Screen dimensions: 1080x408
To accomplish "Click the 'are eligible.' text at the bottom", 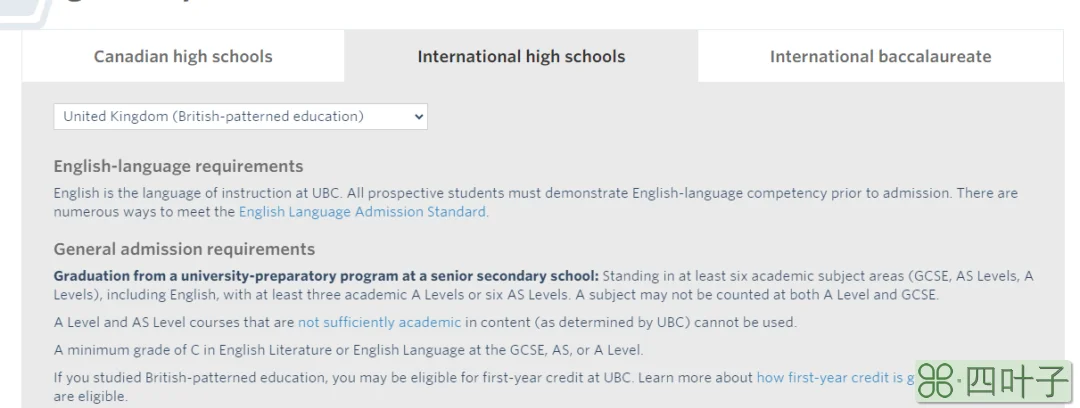I will pos(91,397).
